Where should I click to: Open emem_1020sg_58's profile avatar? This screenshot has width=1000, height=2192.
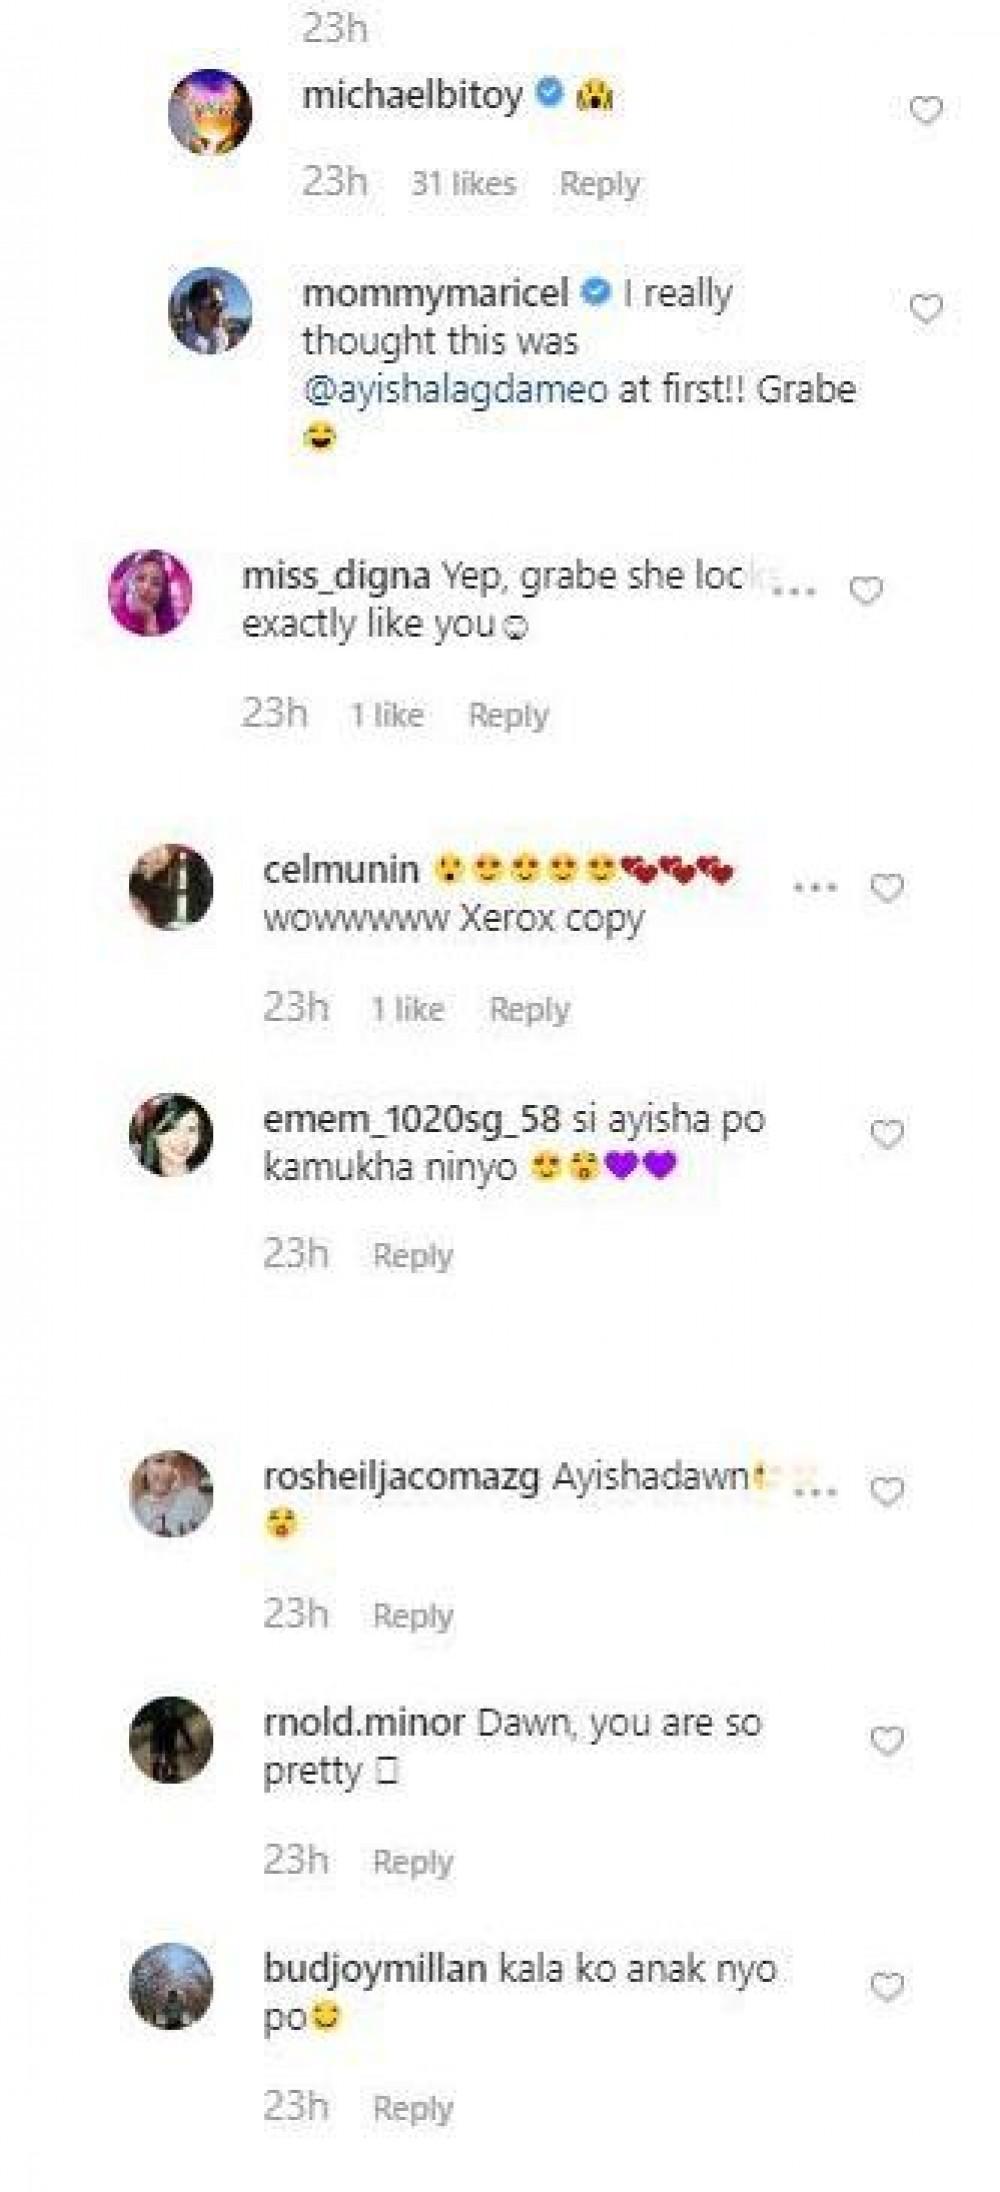[x=171, y=1136]
